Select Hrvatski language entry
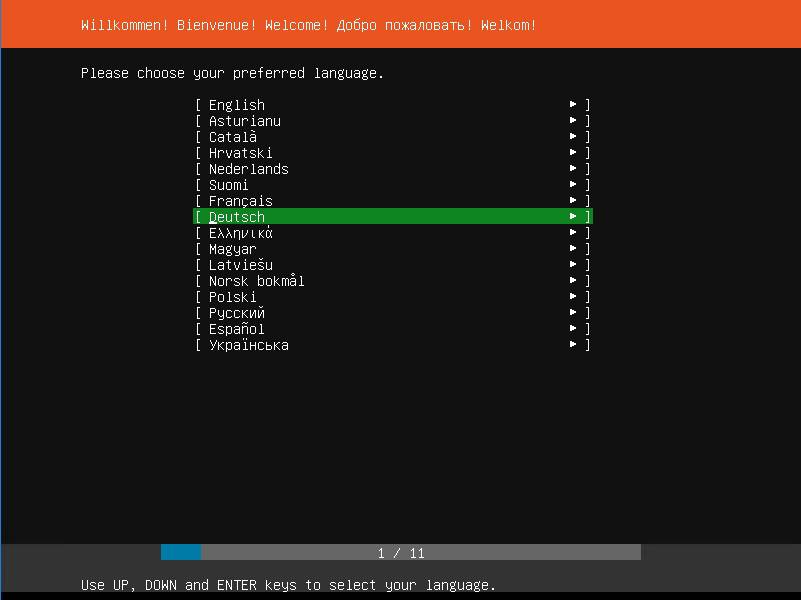The width and height of the screenshot is (801, 600). click(241, 153)
